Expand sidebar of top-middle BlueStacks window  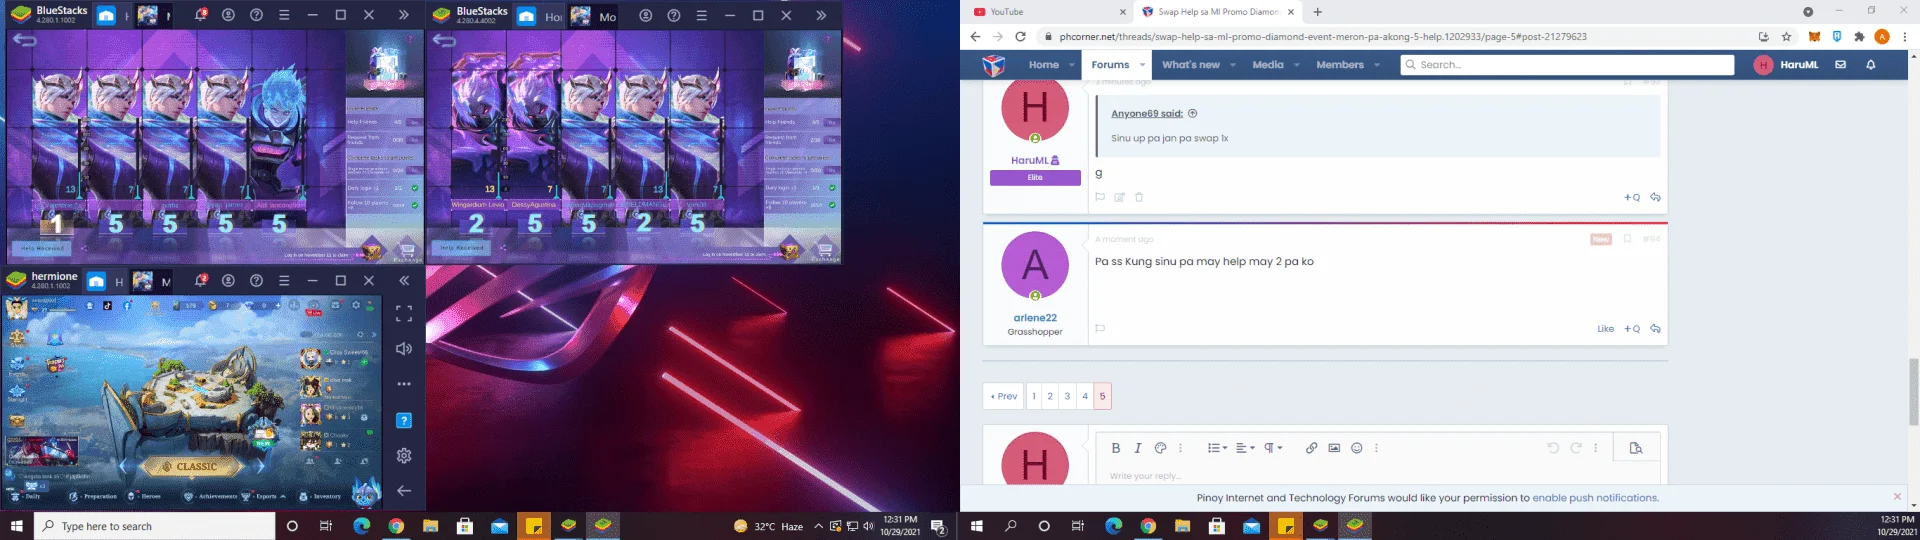click(x=821, y=15)
